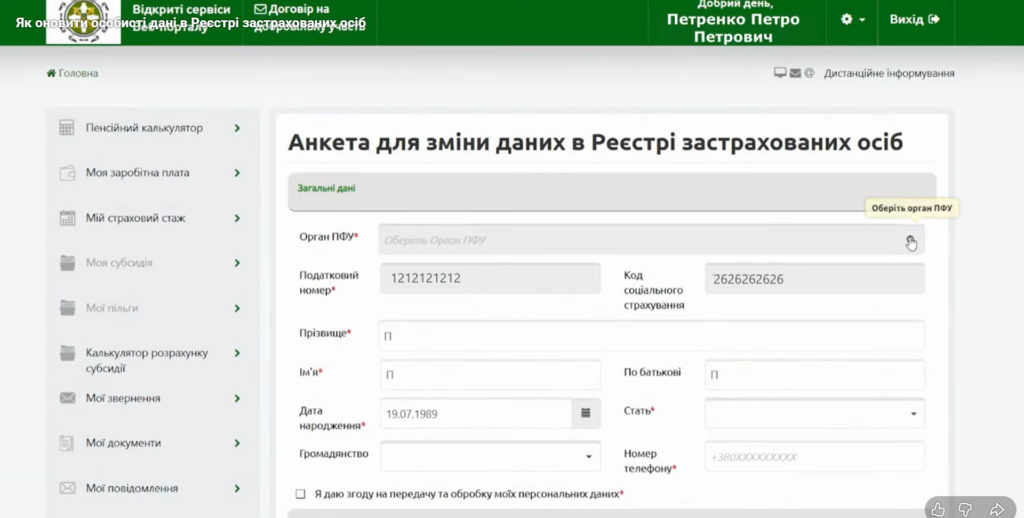Expand the Мої повідомлення chevron arrow
This screenshot has height=518, width=1024.
click(x=237, y=488)
